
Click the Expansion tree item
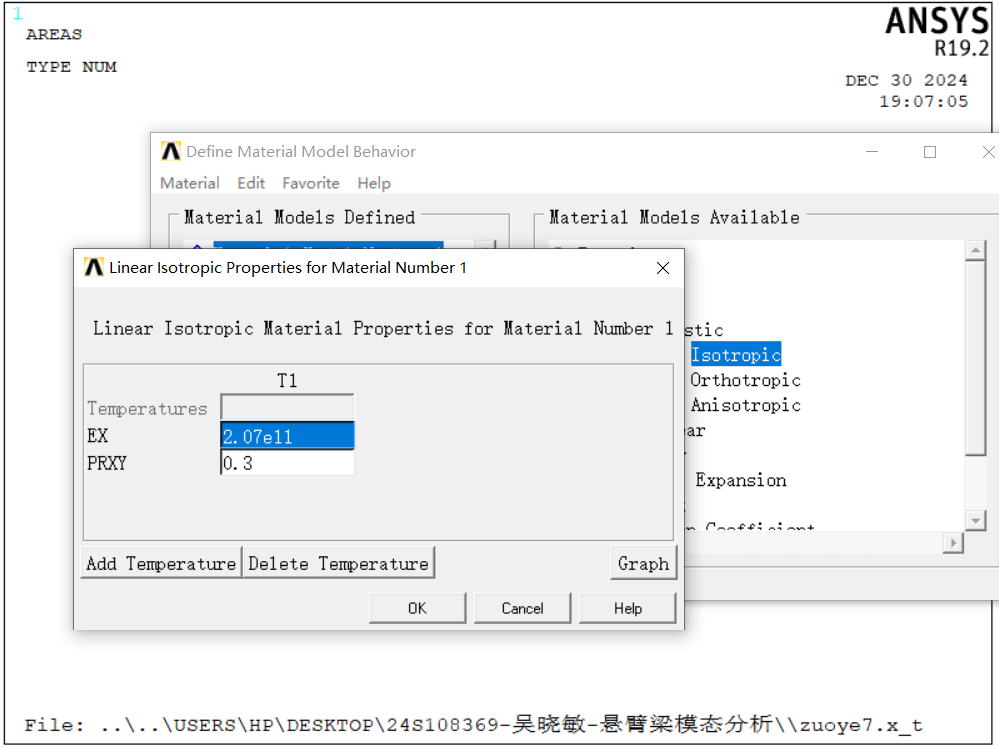coord(740,480)
